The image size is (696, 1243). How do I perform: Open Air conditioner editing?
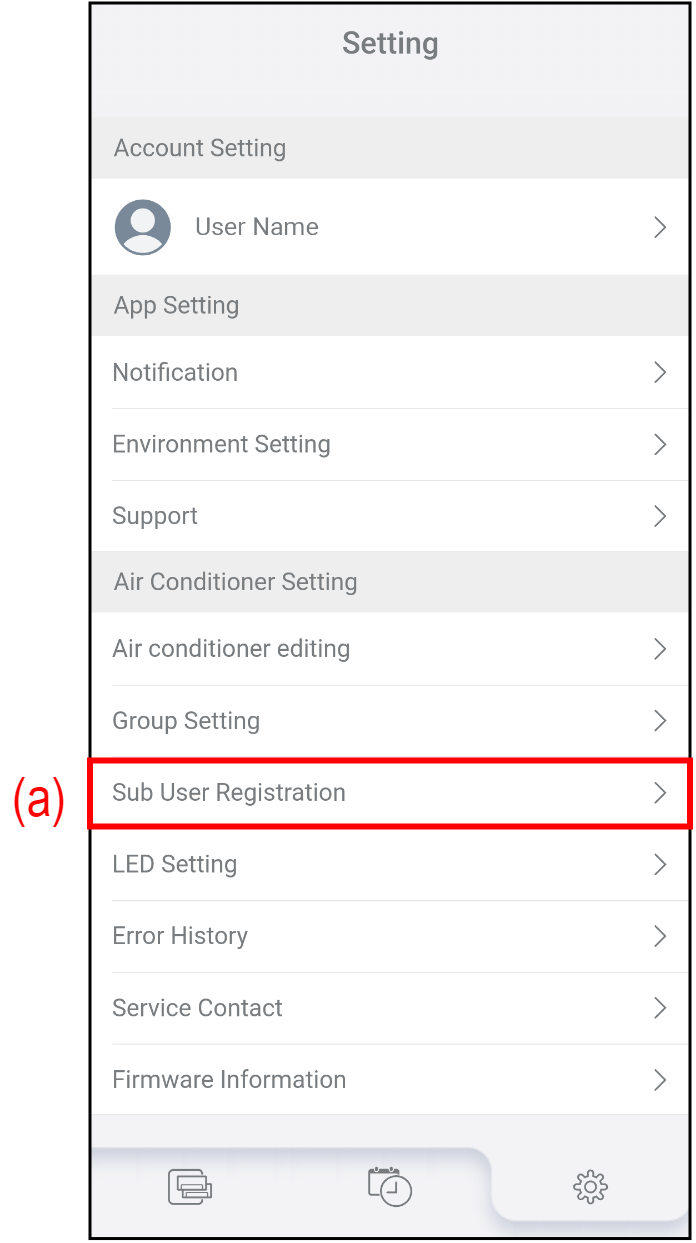[x=231, y=649]
